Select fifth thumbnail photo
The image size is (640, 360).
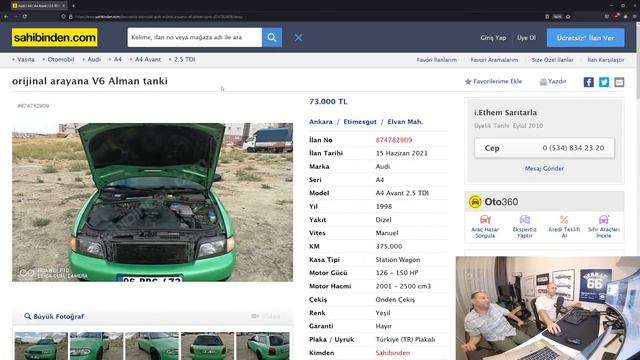tap(263, 346)
